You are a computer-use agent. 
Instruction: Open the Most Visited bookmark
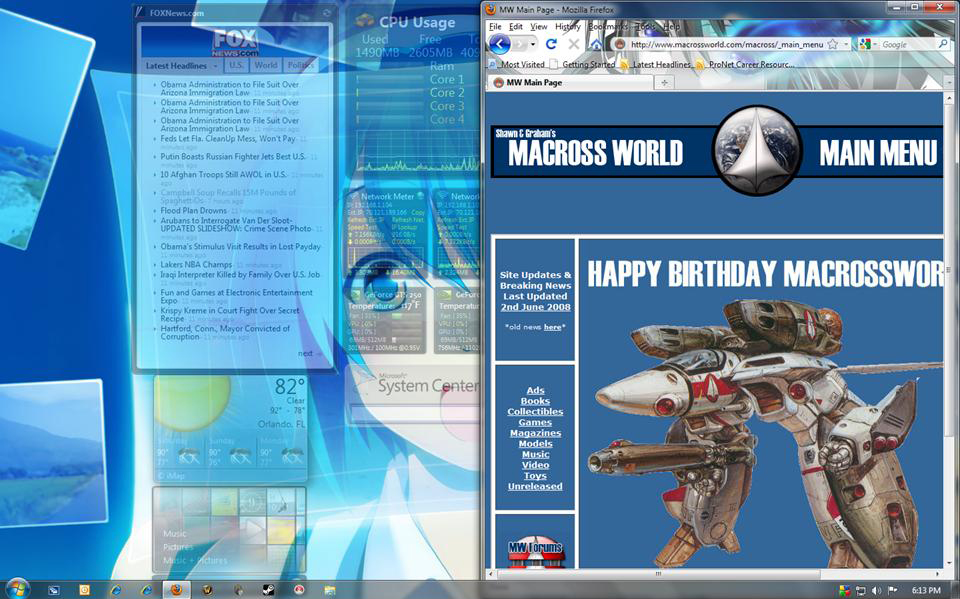coord(517,64)
